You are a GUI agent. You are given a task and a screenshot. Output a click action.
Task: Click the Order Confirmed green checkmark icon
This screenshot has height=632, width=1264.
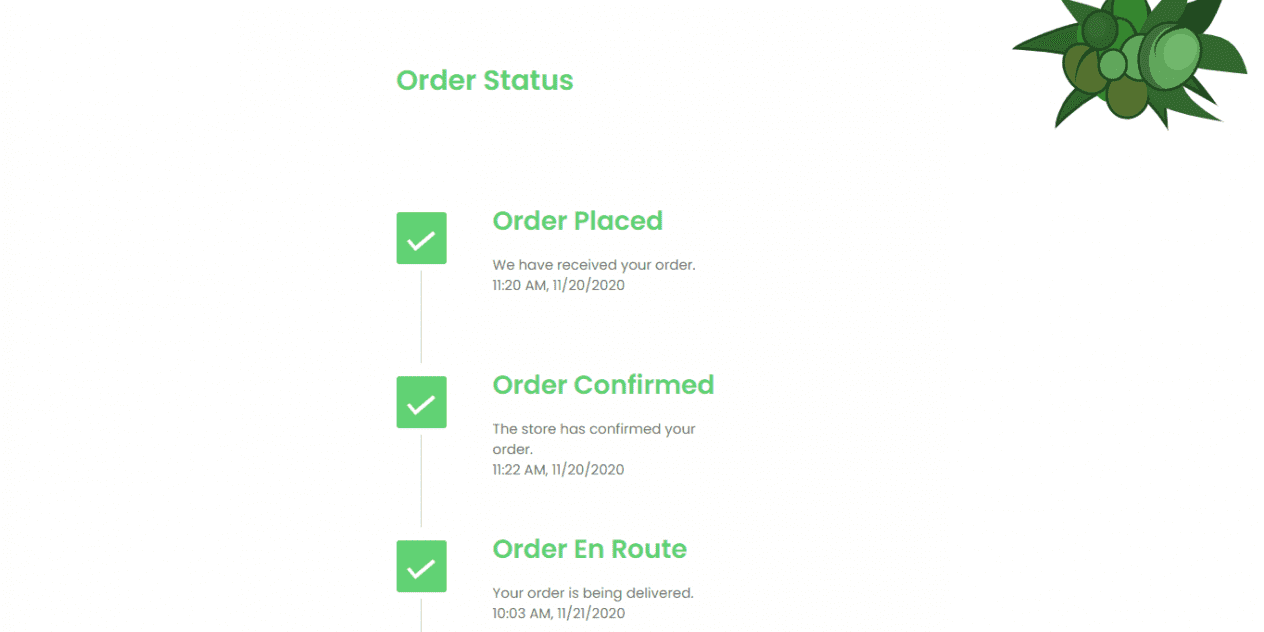[421, 402]
